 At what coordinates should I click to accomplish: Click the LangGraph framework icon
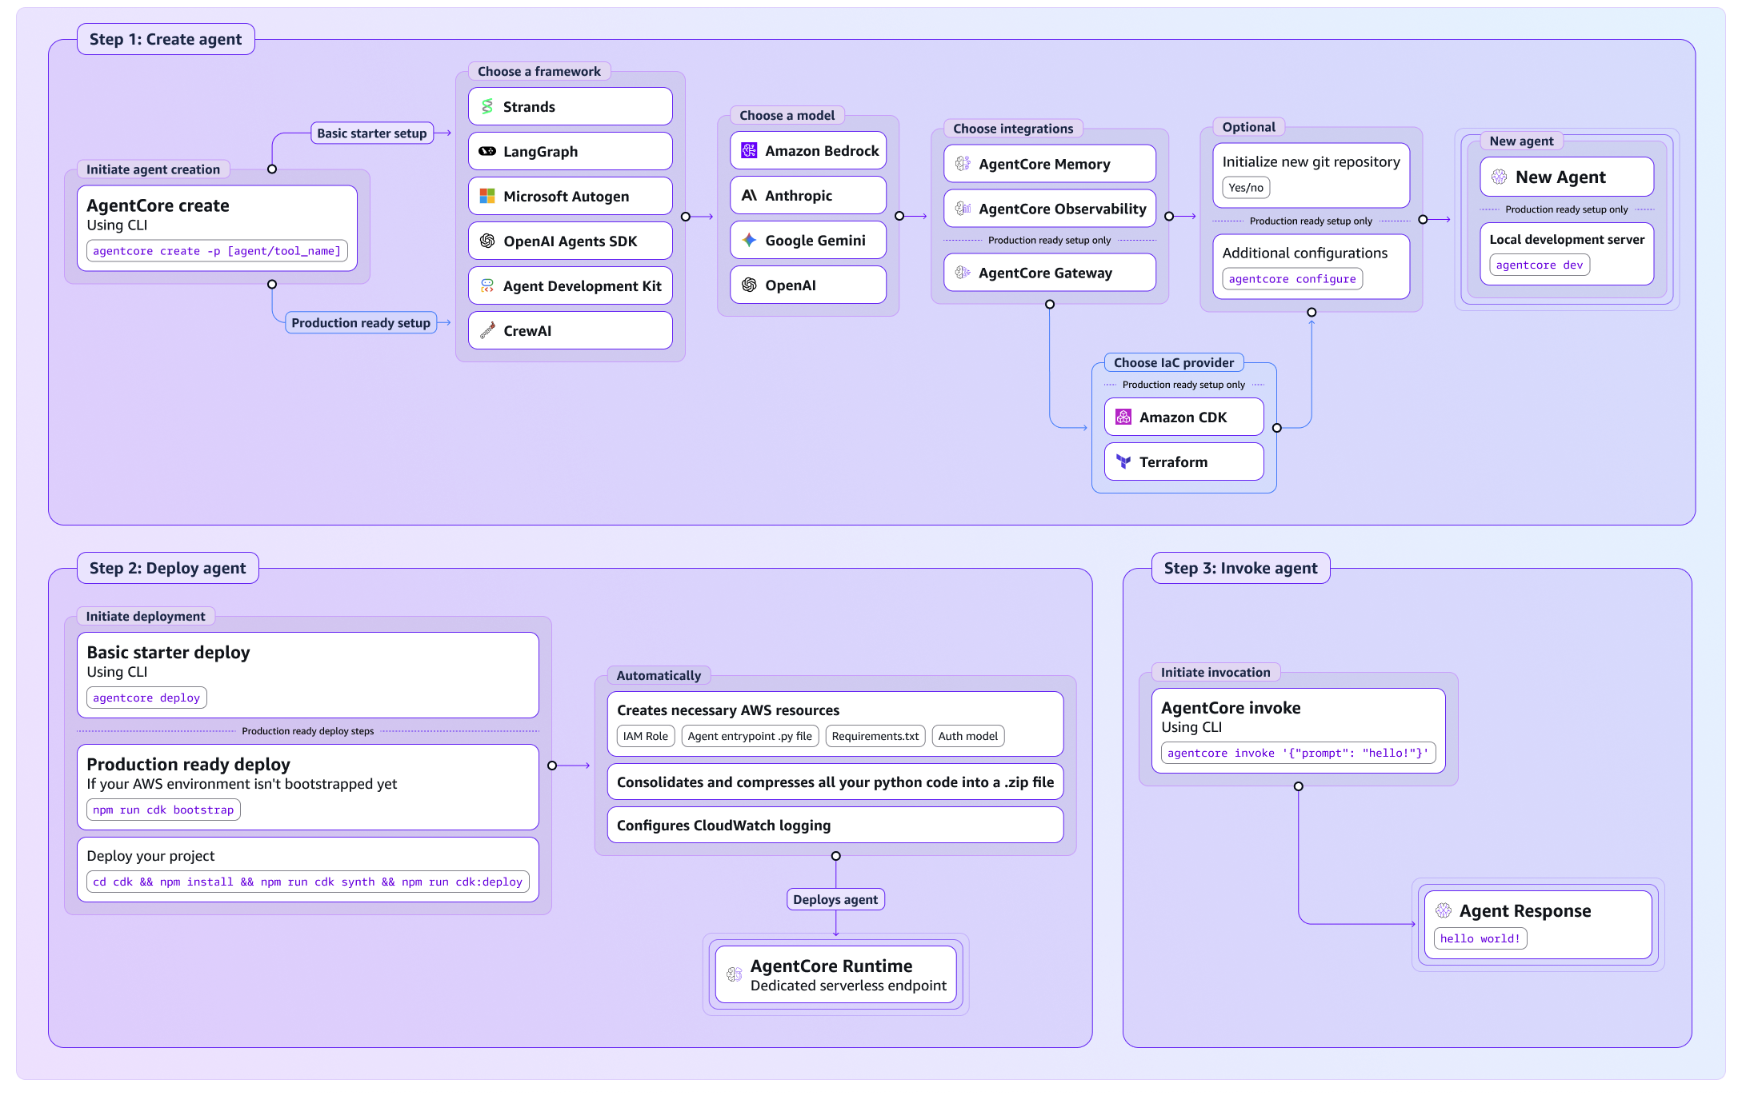[487, 152]
